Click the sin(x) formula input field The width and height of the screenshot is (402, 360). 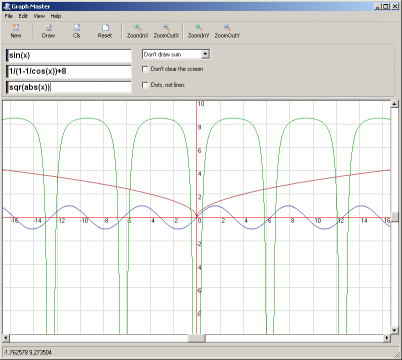tap(69, 55)
